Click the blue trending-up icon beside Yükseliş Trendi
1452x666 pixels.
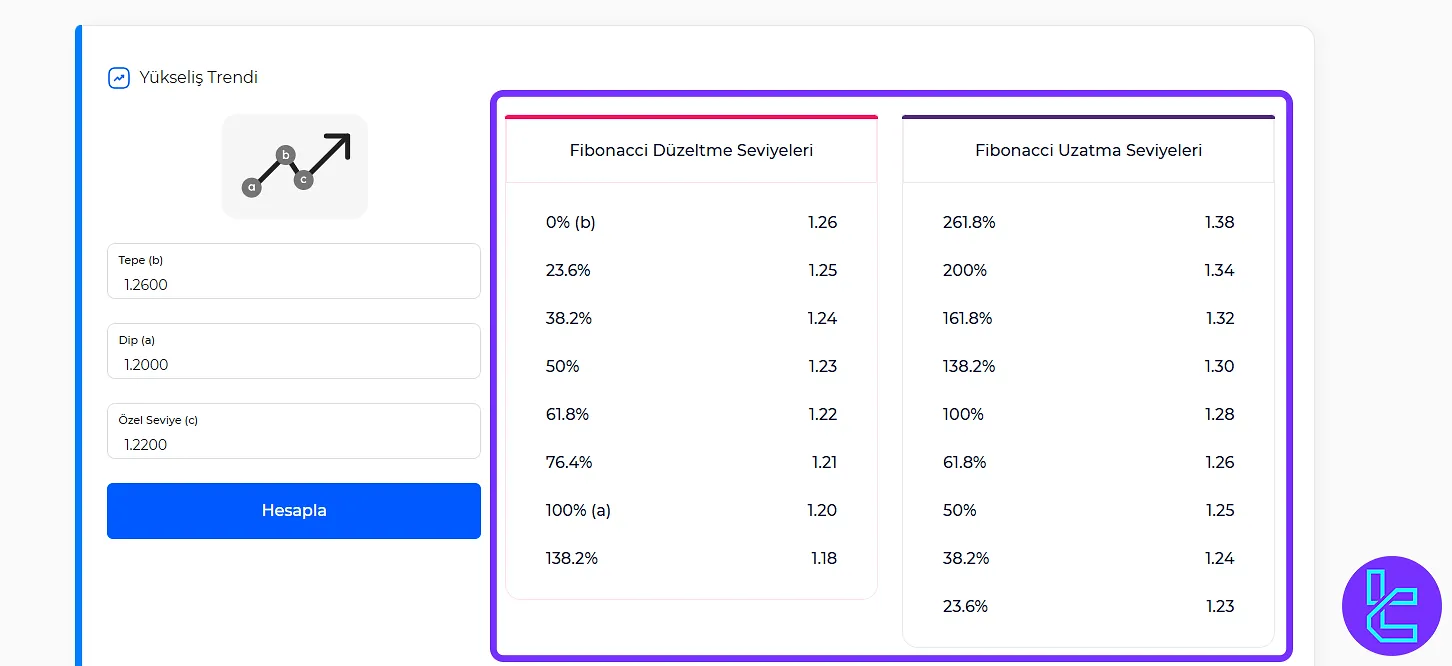pyautogui.click(x=119, y=77)
